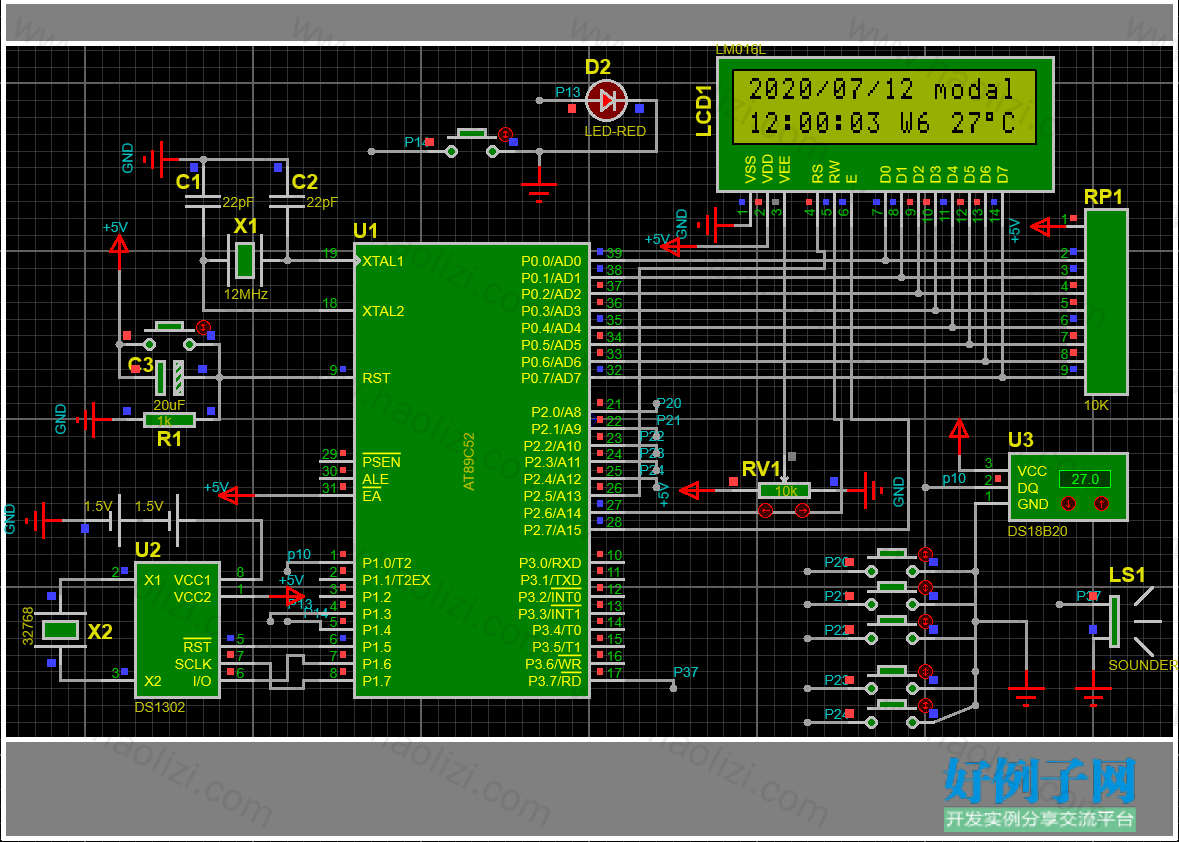This screenshot has width=1179, height=842.
Task: Click the DS18B20 part name label
Action: [x=1038, y=531]
